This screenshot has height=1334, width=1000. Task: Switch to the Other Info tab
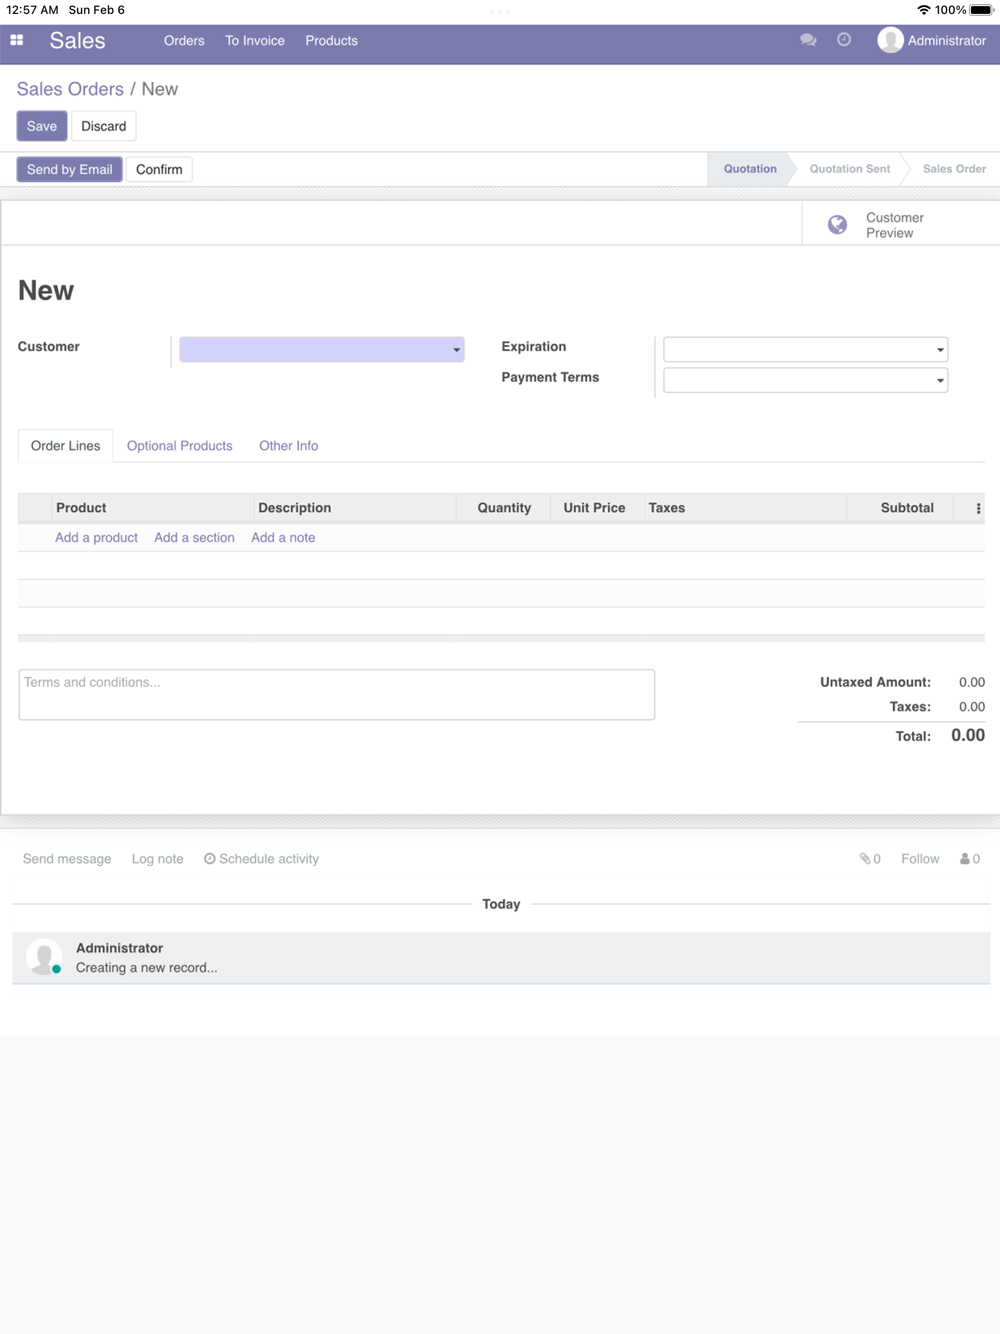click(289, 446)
